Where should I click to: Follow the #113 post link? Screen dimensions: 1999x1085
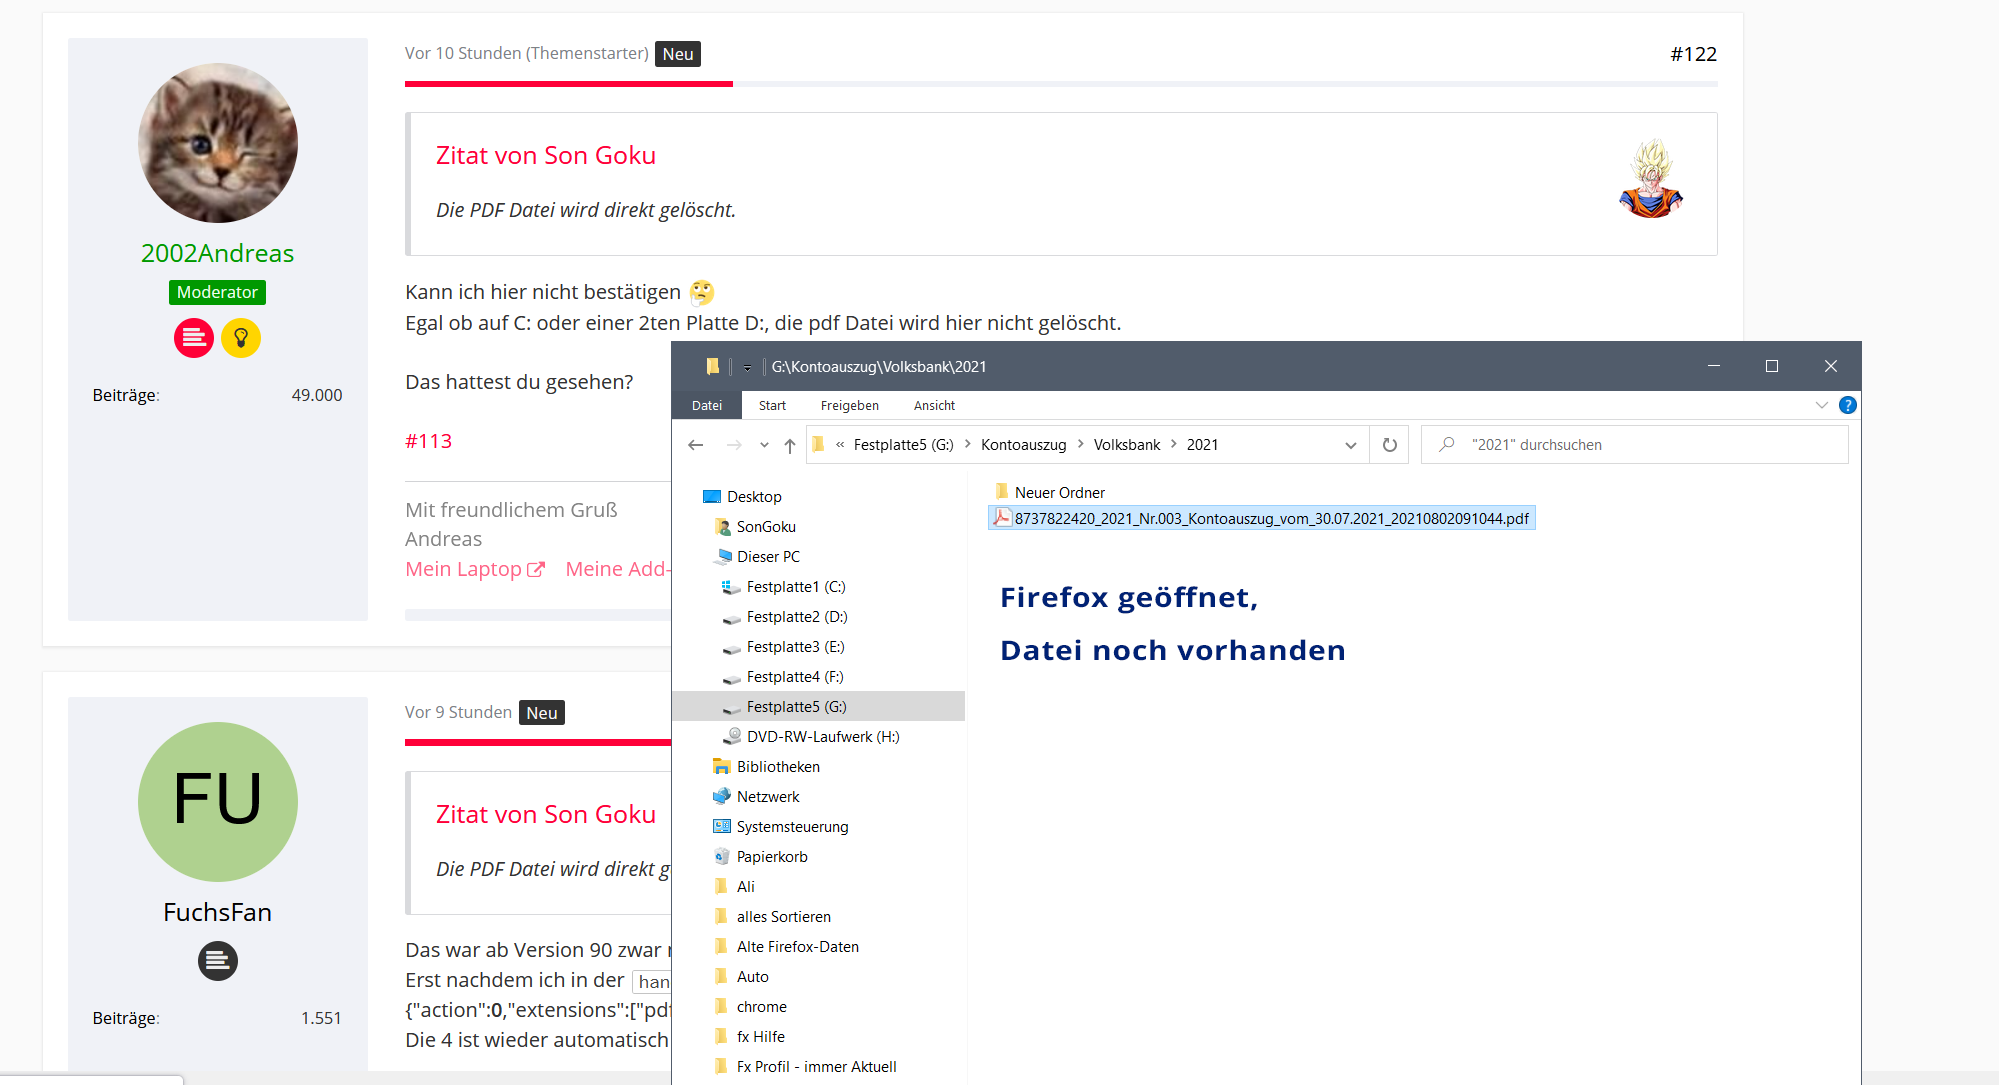pos(428,441)
